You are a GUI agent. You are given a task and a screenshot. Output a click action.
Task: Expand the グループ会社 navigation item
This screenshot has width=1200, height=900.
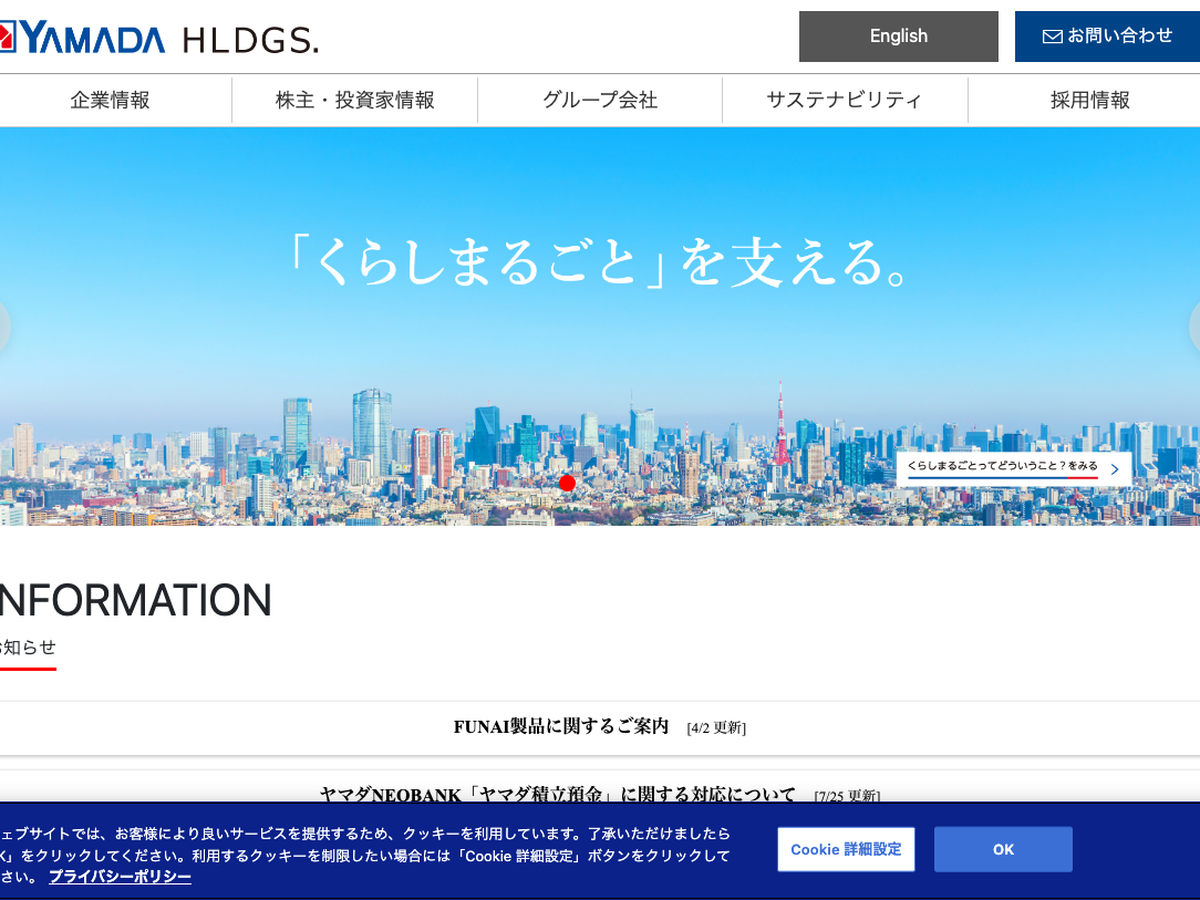tap(600, 100)
